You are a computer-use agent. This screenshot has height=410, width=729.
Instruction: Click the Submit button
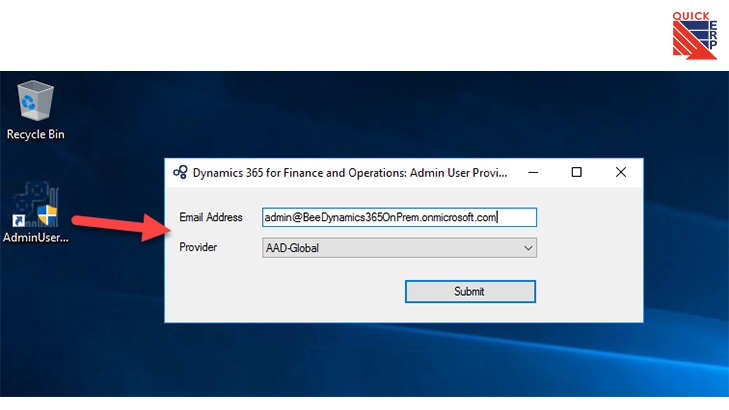pyautogui.click(x=470, y=291)
